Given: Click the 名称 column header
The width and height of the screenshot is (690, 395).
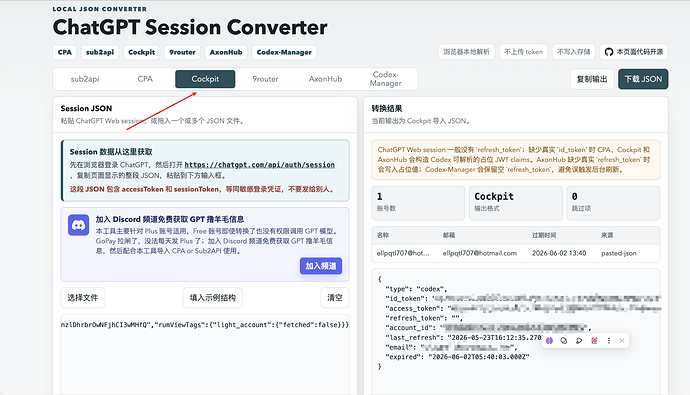Looking at the screenshot, I should pyautogui.click(x=383, y=235).
